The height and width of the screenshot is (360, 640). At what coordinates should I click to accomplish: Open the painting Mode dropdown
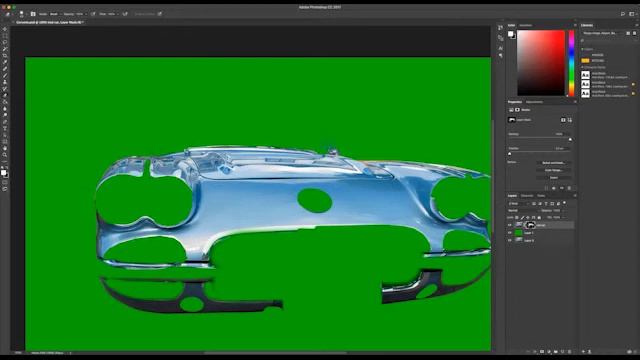(55, 14)
